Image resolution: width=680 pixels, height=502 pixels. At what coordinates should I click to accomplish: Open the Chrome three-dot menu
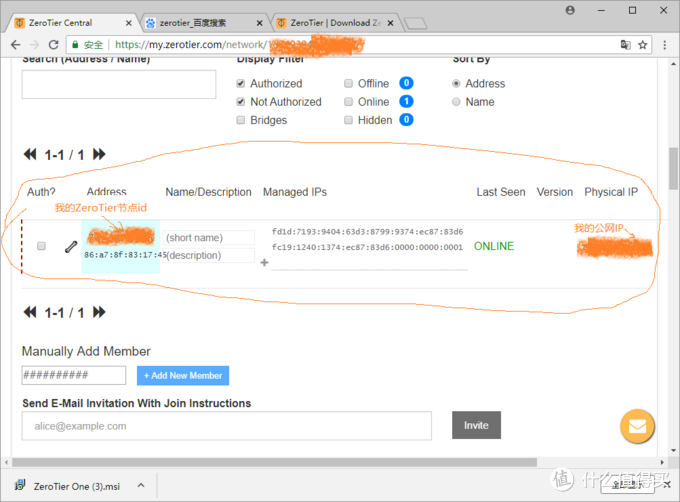[x=665, y=44]
